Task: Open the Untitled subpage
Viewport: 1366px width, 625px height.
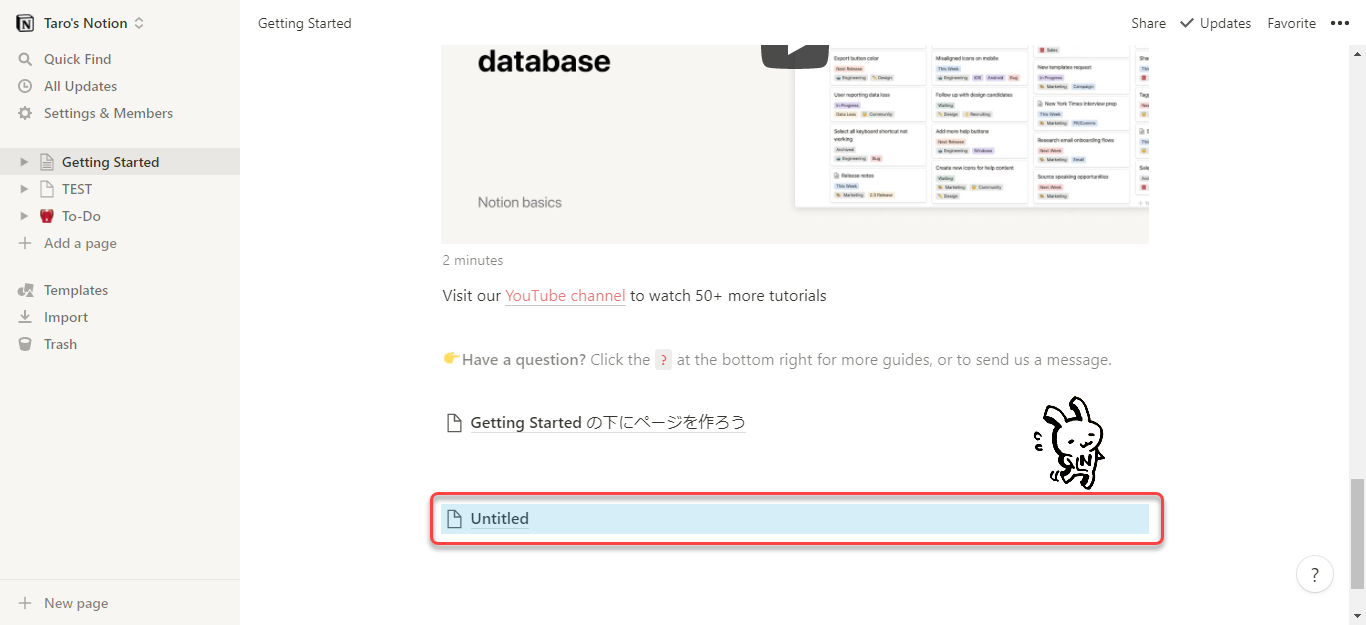Action: pos(795,519)
